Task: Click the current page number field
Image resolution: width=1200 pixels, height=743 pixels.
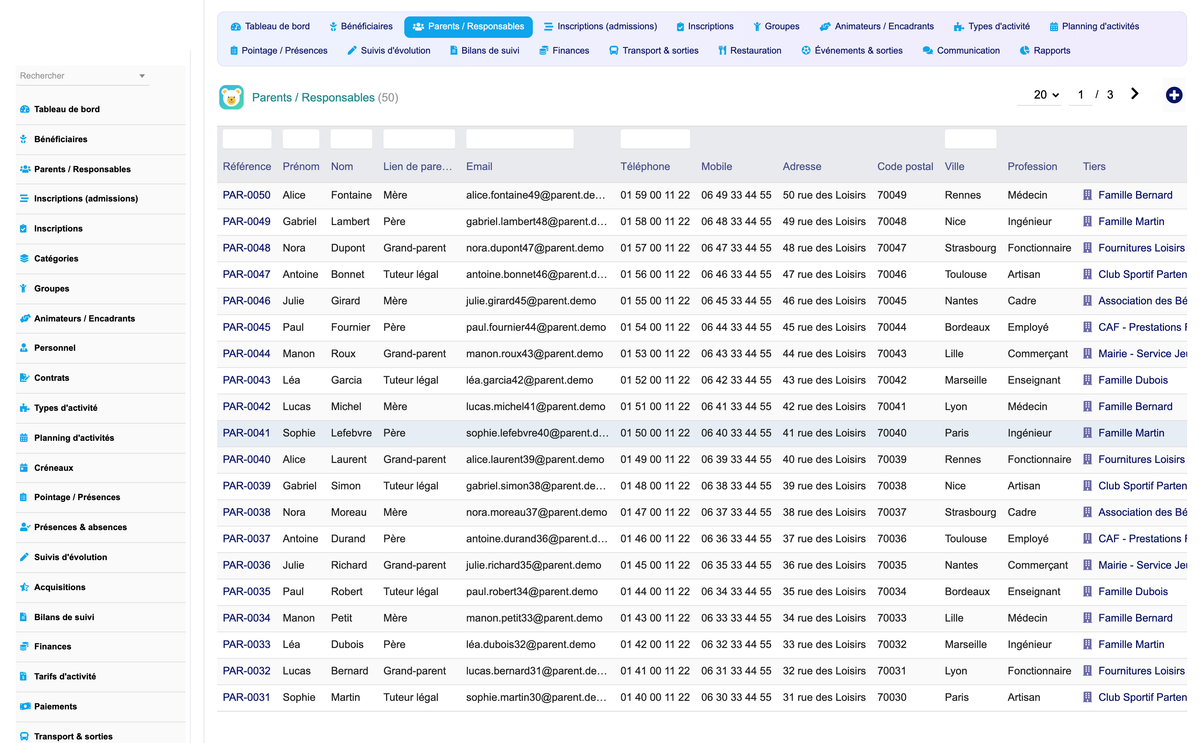Action: [1080, 94]
